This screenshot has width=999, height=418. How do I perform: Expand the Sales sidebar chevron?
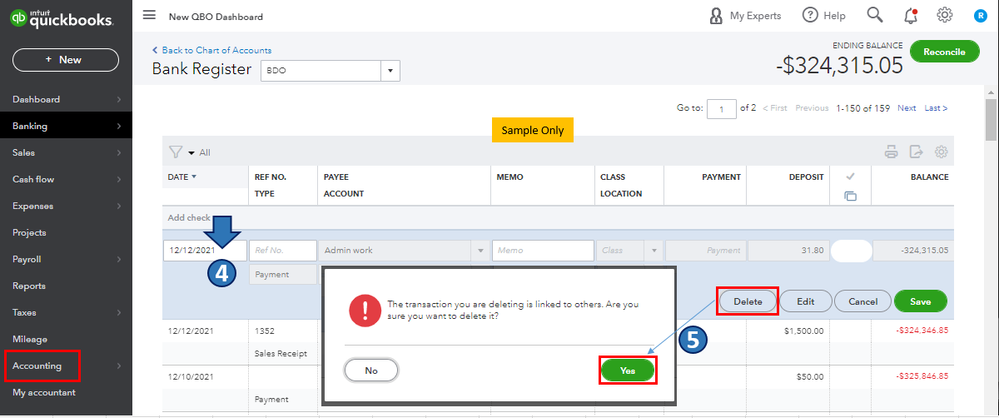pyautogui.click(x=119, y=153)
